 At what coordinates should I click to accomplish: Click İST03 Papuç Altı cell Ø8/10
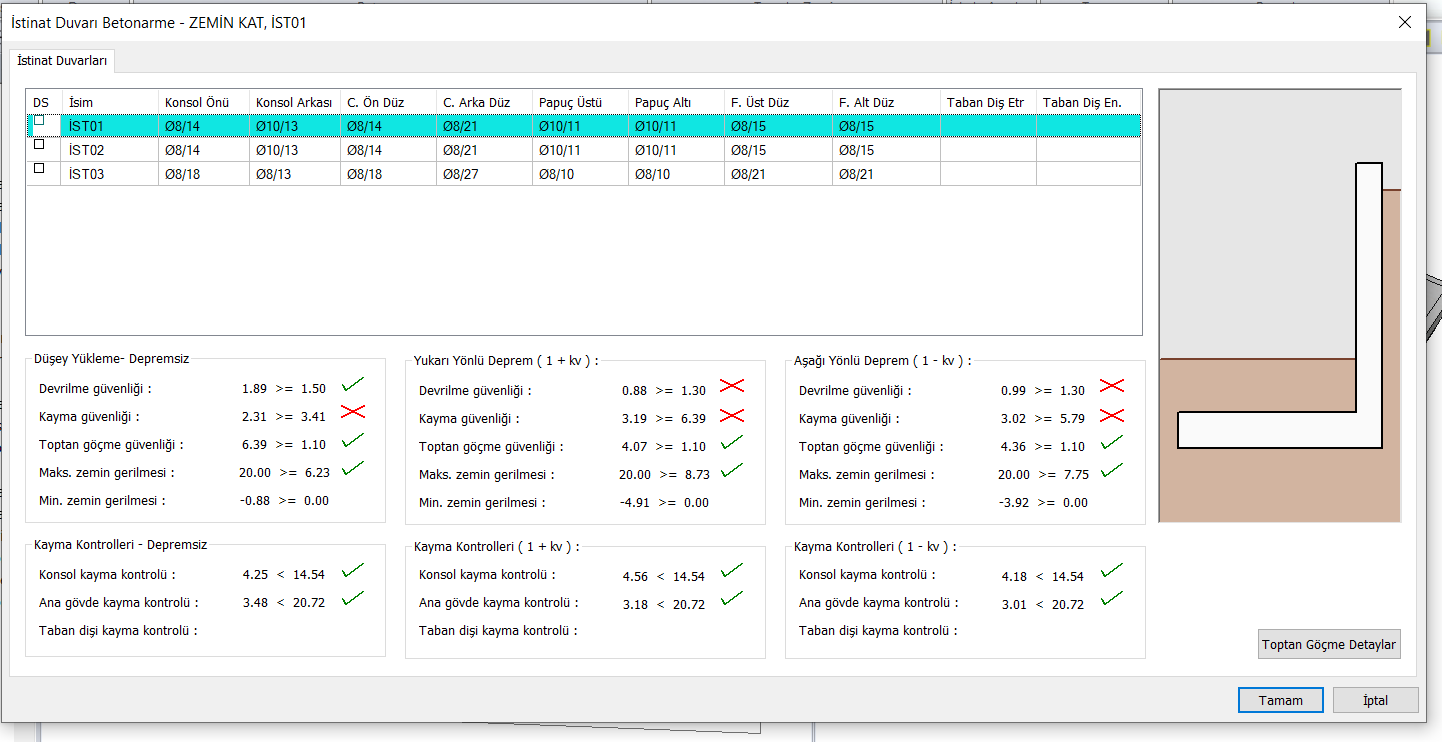click(676, 174)
